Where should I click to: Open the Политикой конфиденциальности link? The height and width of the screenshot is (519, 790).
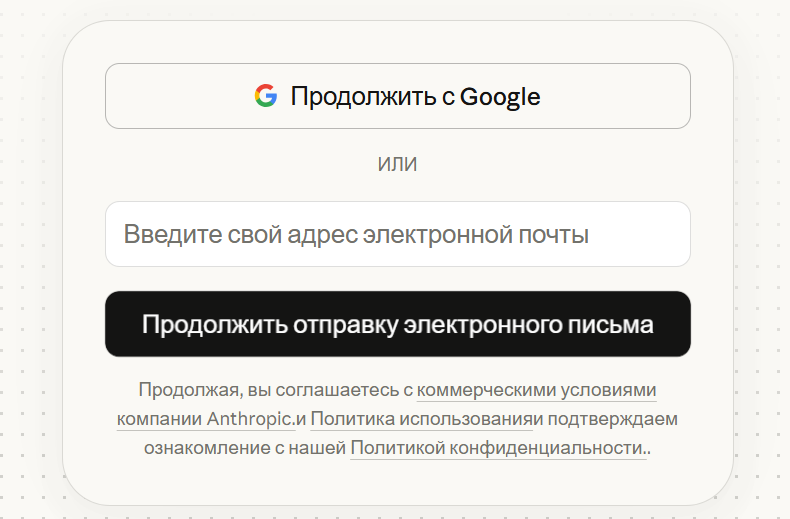(498, 447)
